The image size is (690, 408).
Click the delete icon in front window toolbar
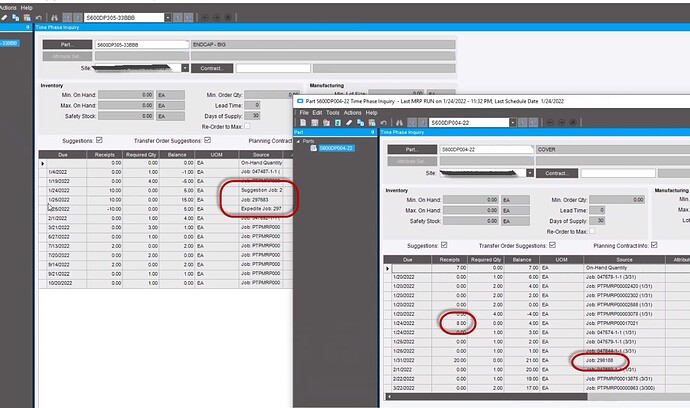pyautogui.click(x=326, y=123)
